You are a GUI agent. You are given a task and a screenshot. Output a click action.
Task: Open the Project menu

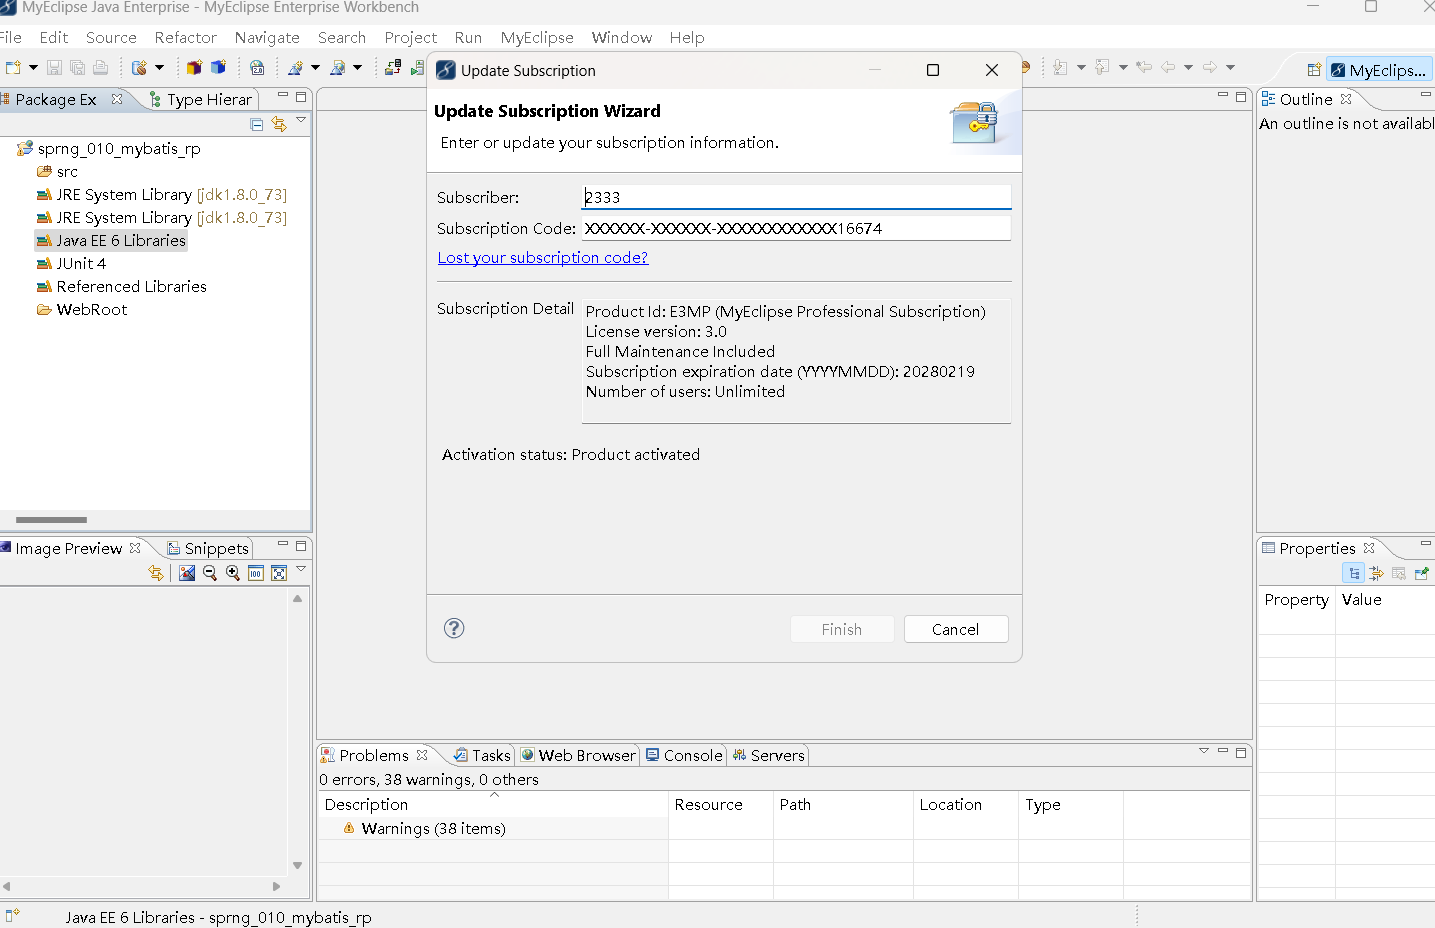click(411, 37)
